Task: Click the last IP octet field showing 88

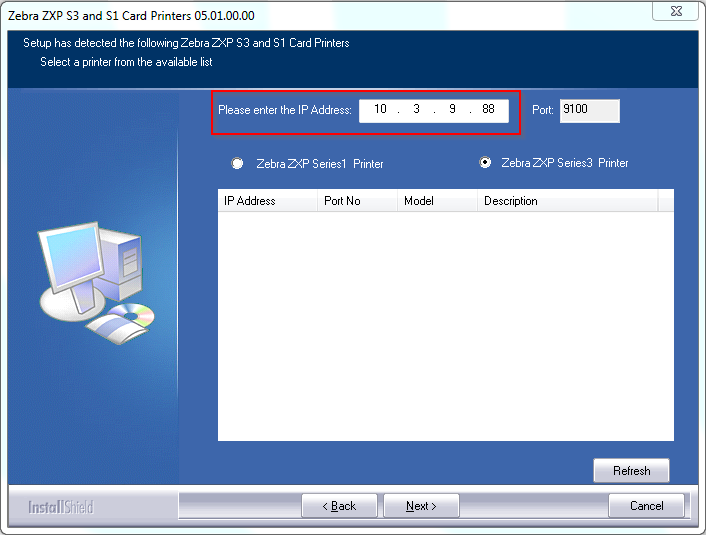Action: coord(489,109)
